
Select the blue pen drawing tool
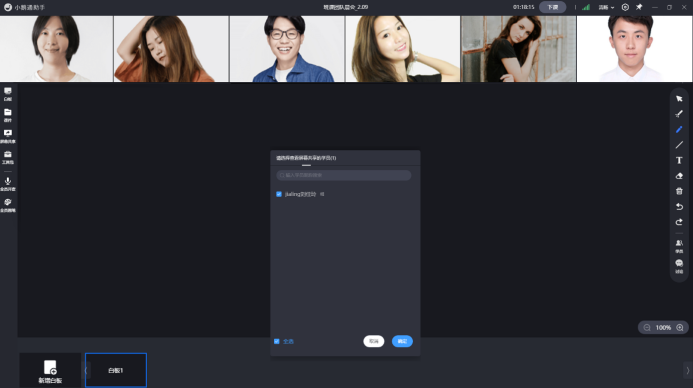tap(679, 129)
